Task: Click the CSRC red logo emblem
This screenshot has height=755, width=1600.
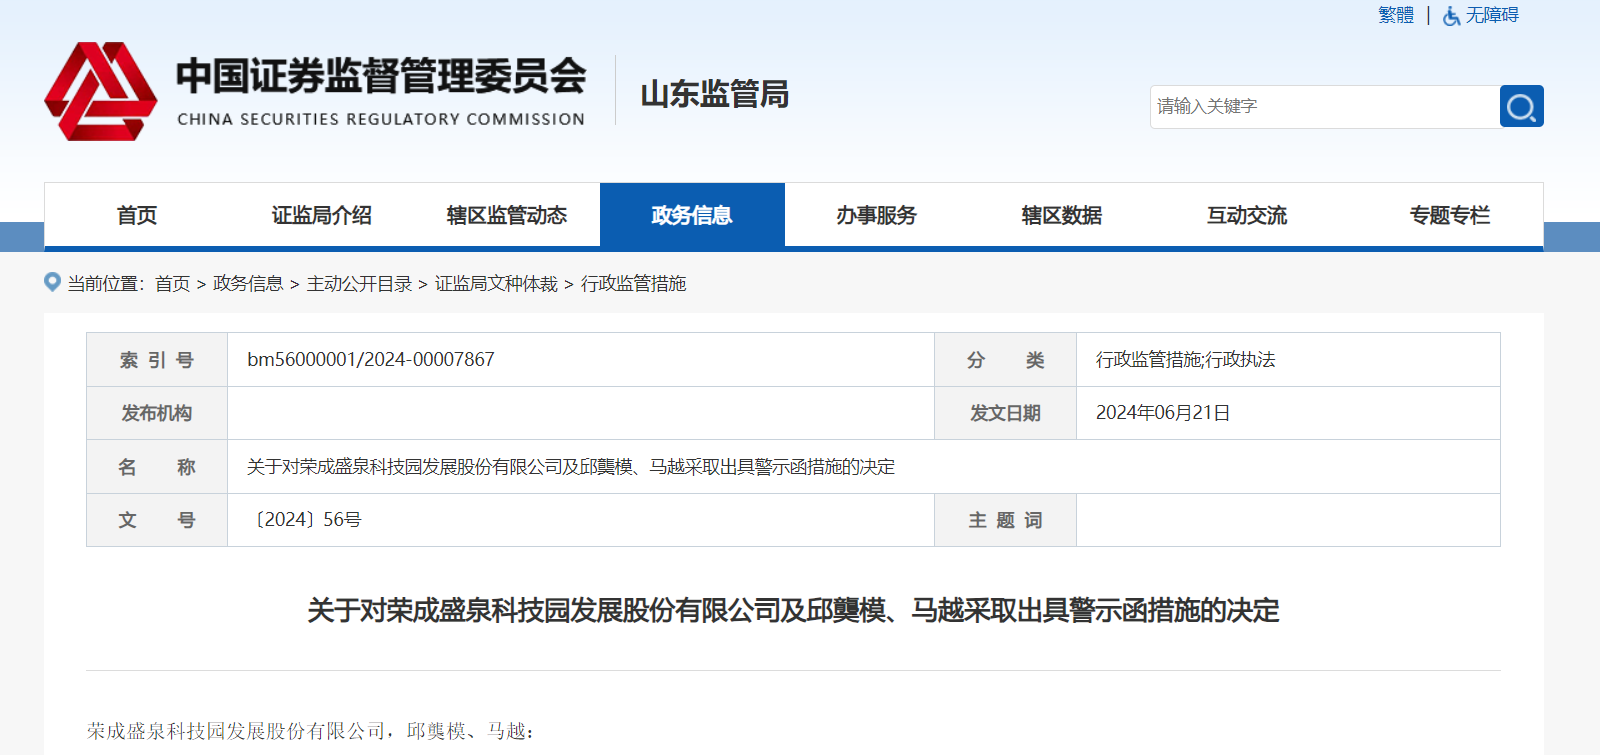Action: 101,91
